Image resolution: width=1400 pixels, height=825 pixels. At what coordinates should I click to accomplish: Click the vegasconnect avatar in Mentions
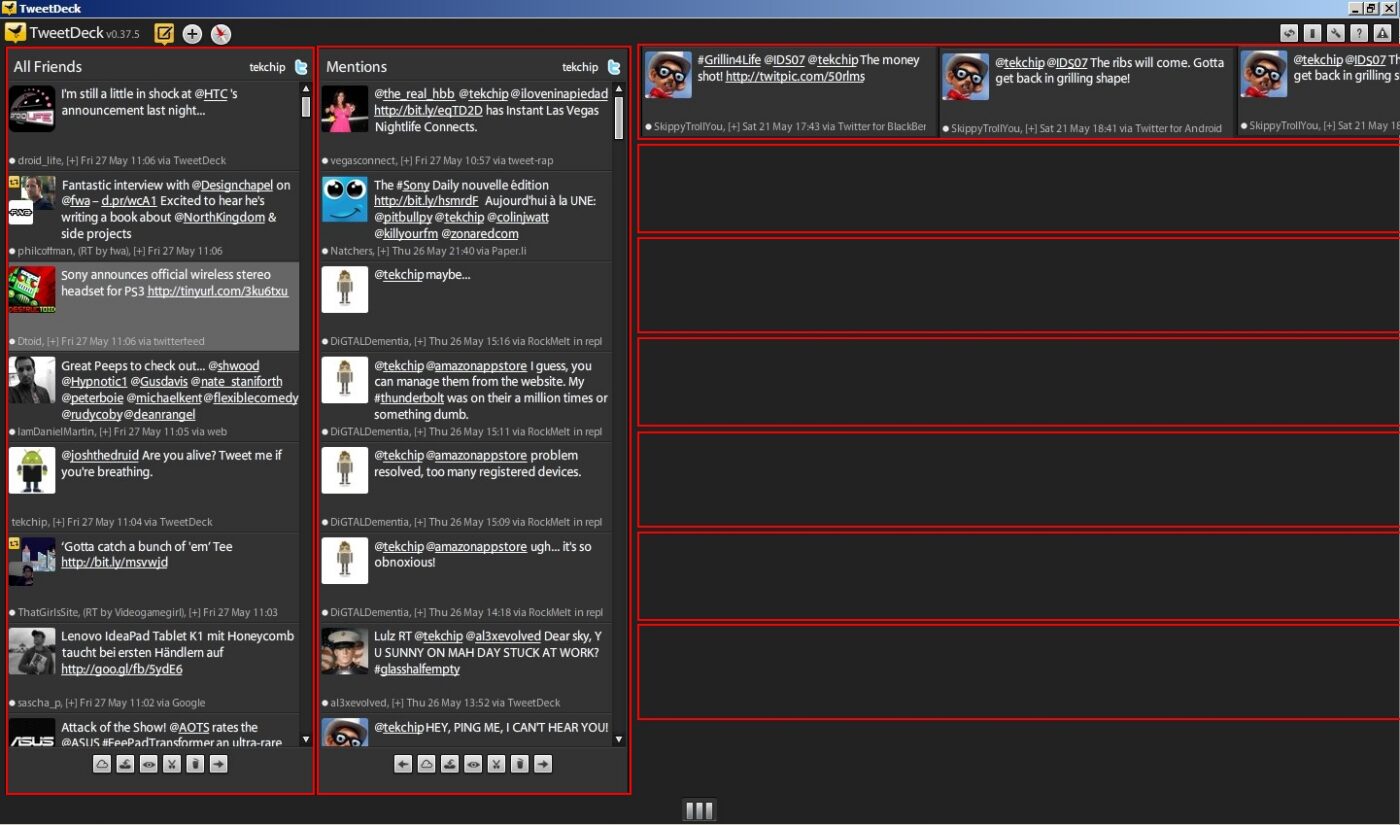(345, 109)
